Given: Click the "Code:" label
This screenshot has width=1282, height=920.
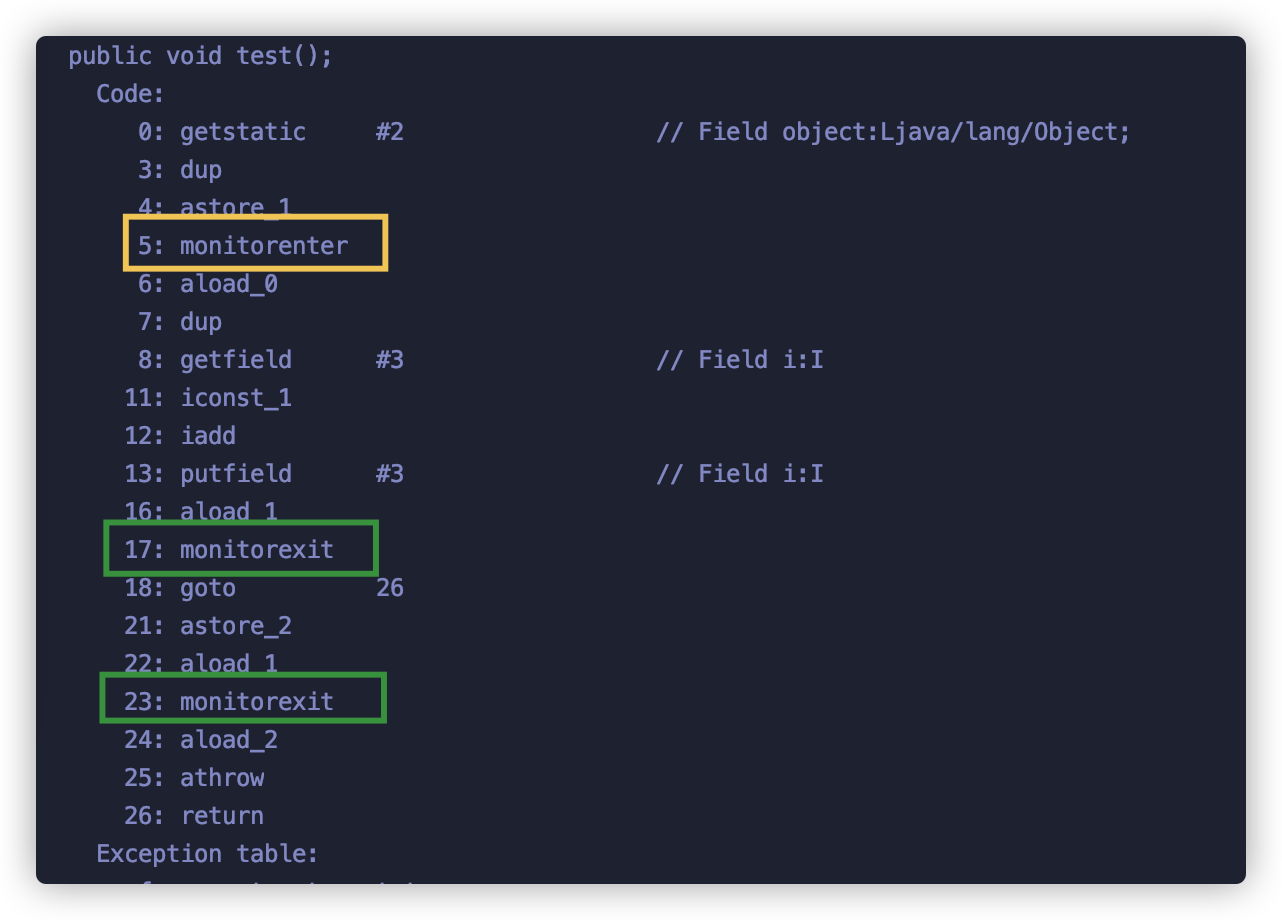Looking at the screenshot, I should (130, 93).
